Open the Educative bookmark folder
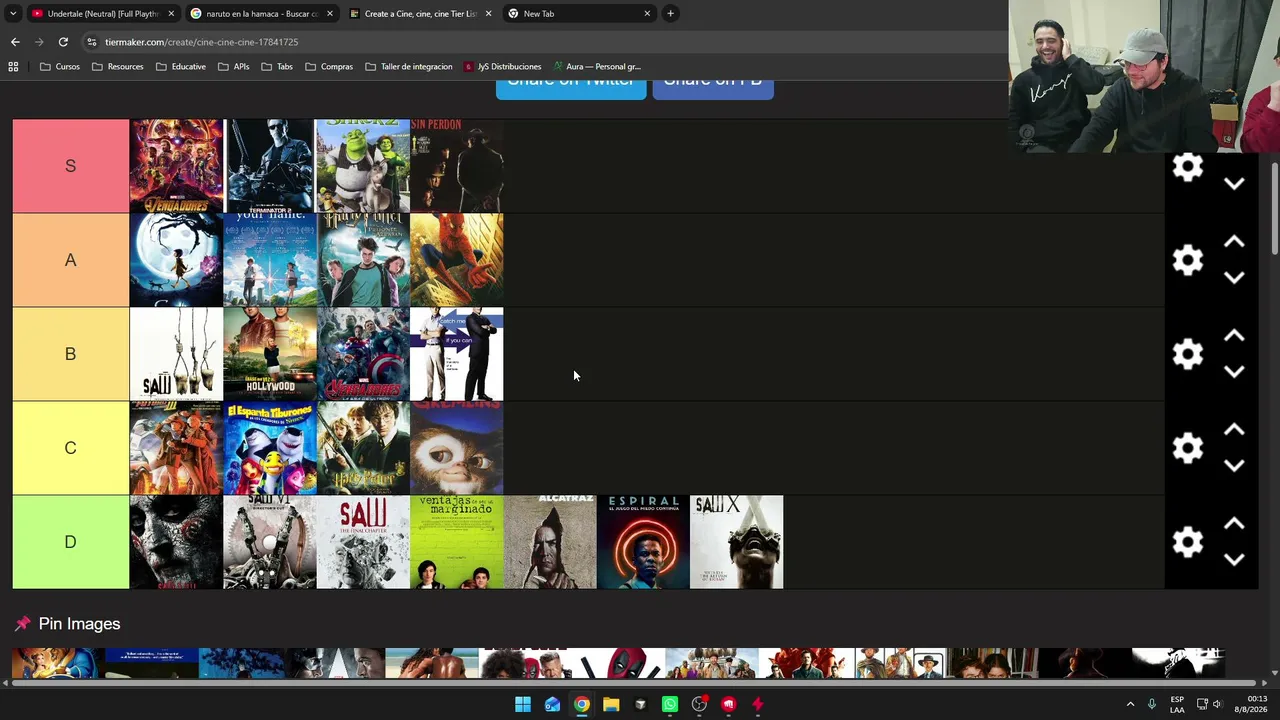1280x720 pixels. [180, 67]
